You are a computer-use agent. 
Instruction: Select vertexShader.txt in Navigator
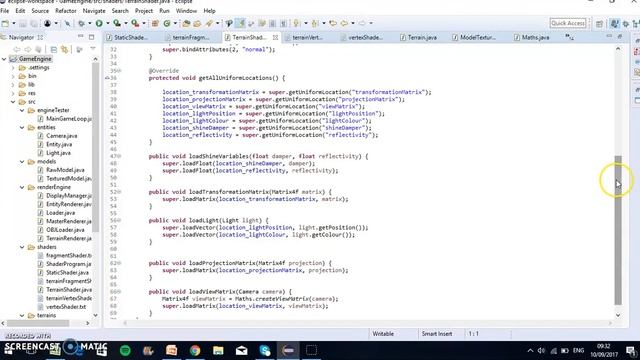click(65, 307)
